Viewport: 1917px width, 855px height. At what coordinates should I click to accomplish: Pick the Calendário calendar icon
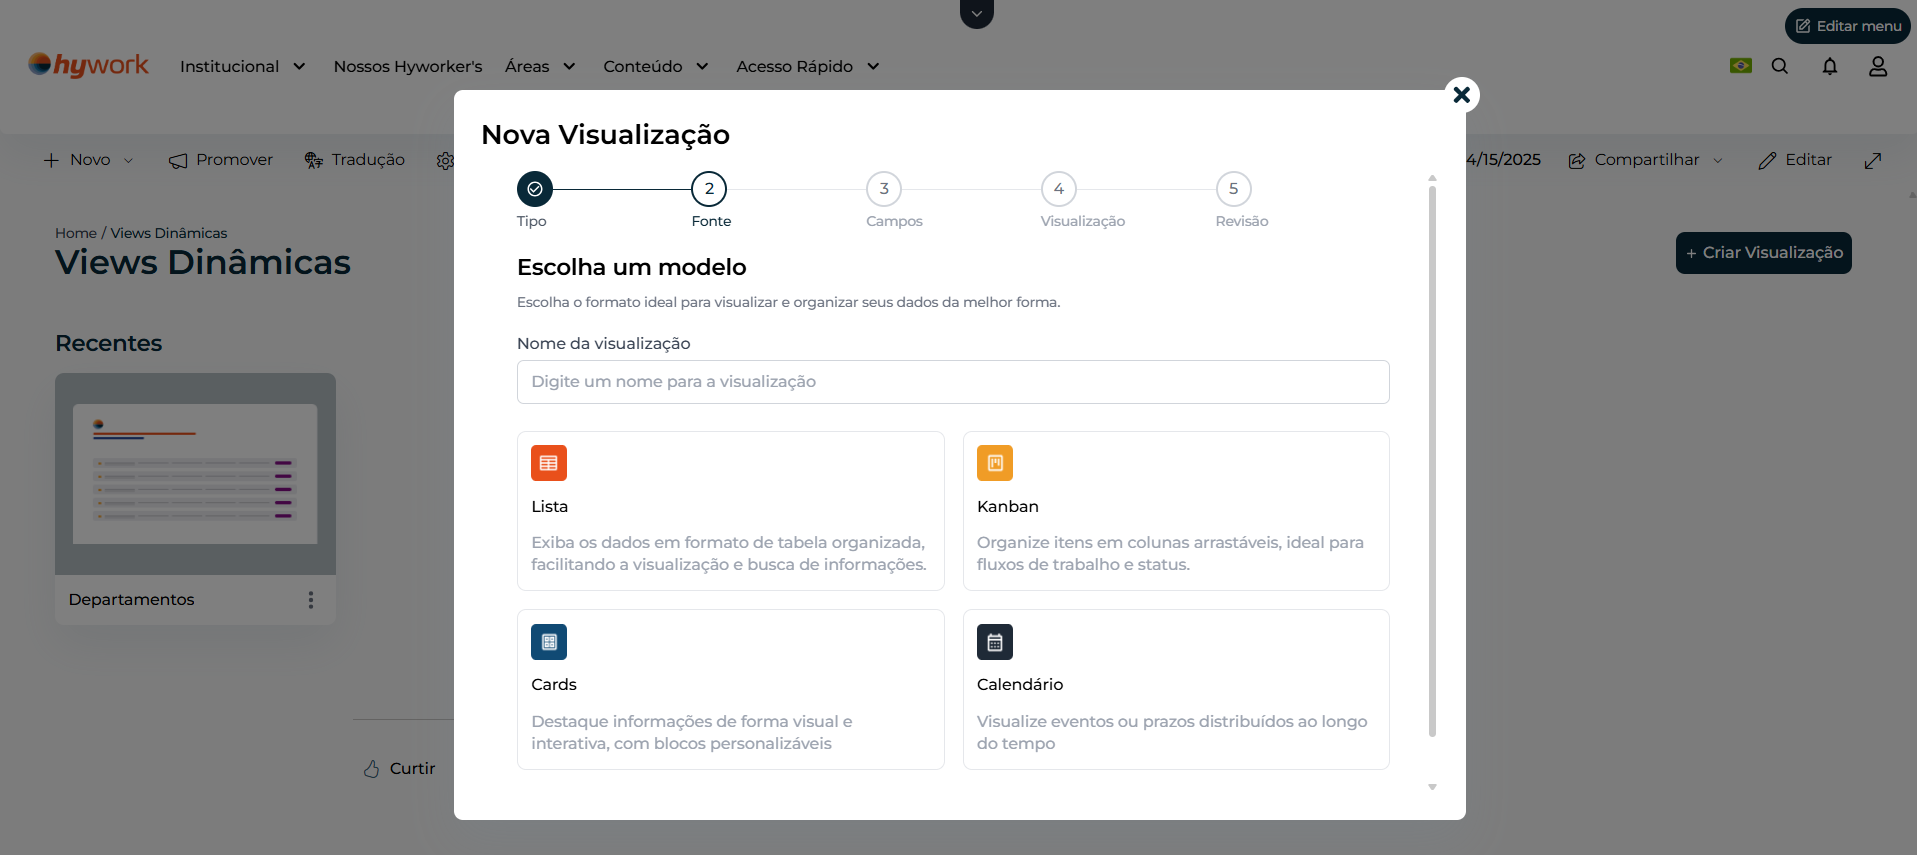click(x=994, y=642)
